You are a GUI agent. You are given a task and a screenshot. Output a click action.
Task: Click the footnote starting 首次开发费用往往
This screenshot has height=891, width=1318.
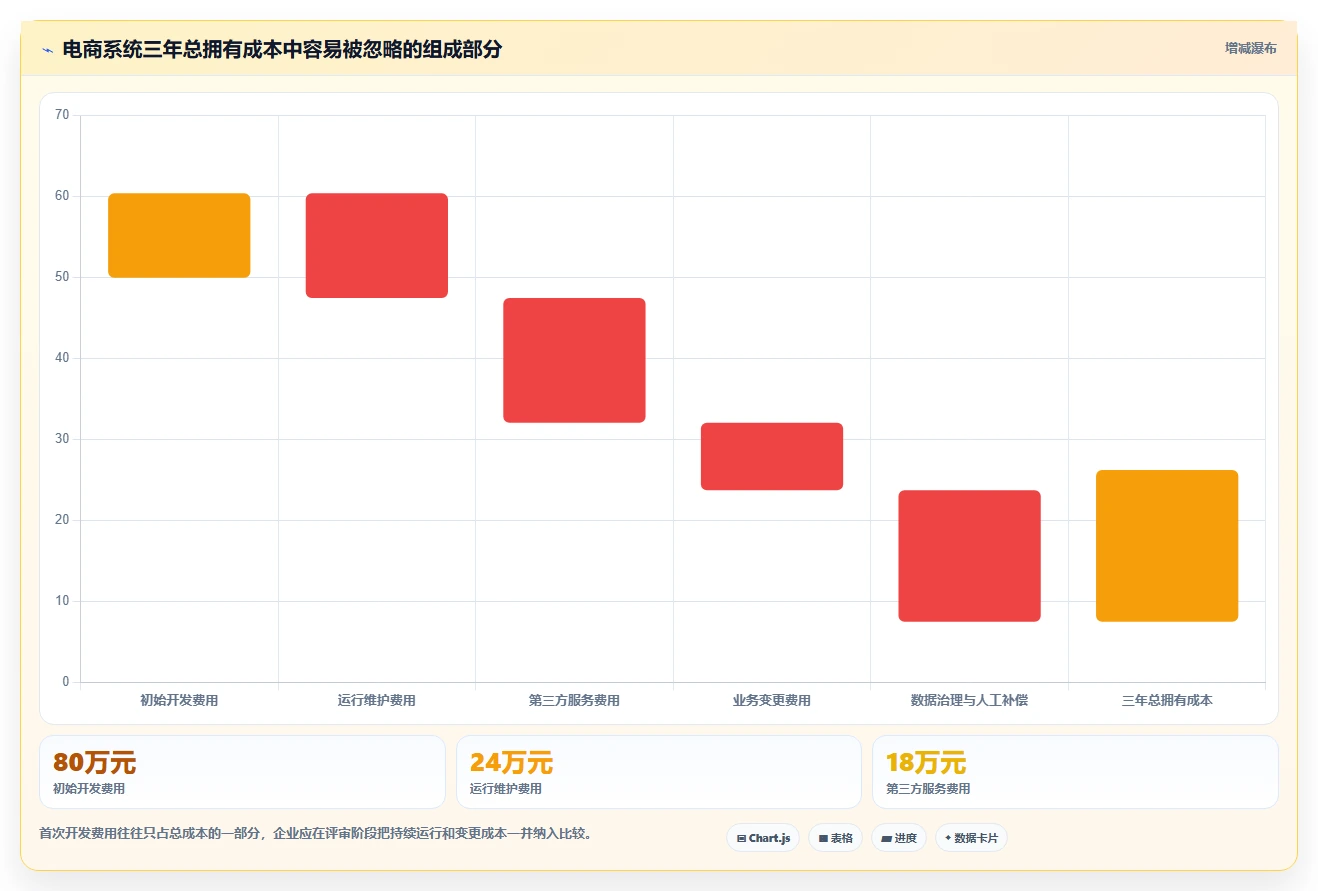coord(318,833)
